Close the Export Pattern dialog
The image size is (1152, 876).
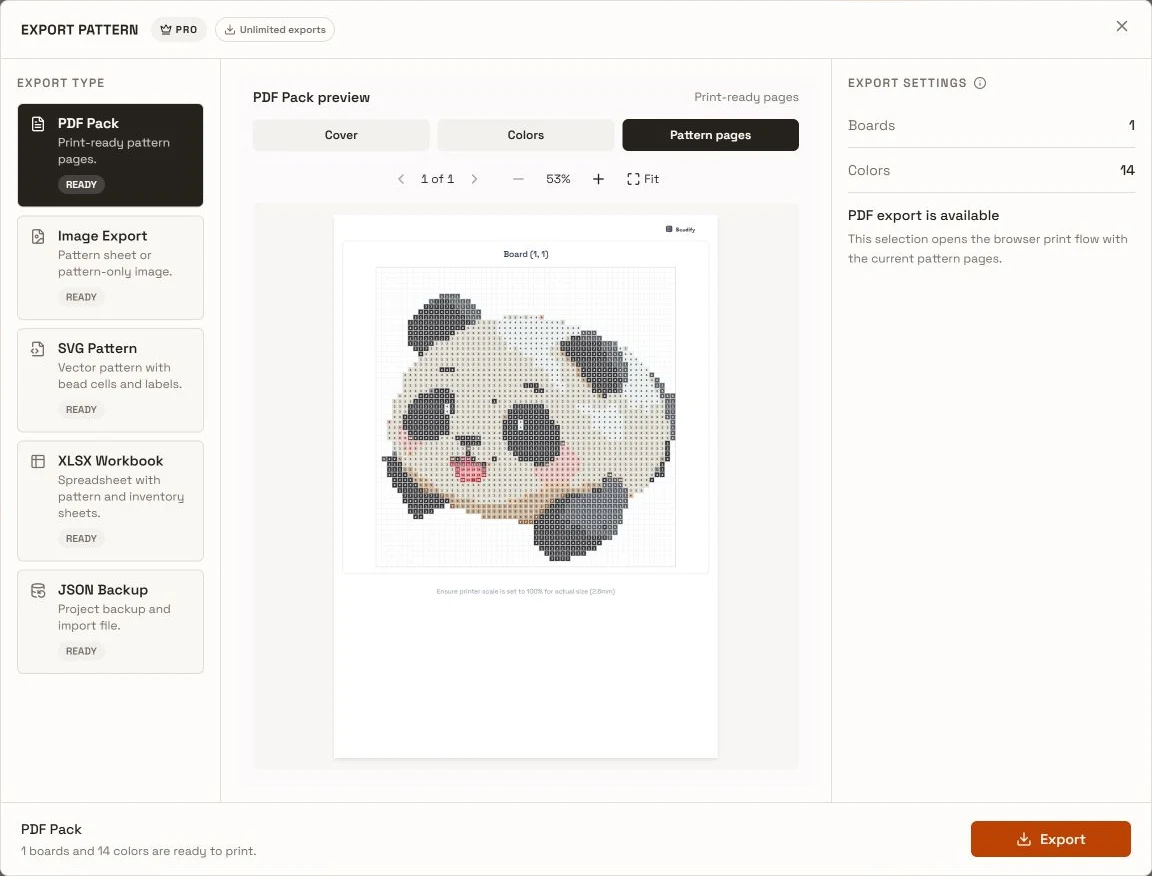pos(1121,26)
